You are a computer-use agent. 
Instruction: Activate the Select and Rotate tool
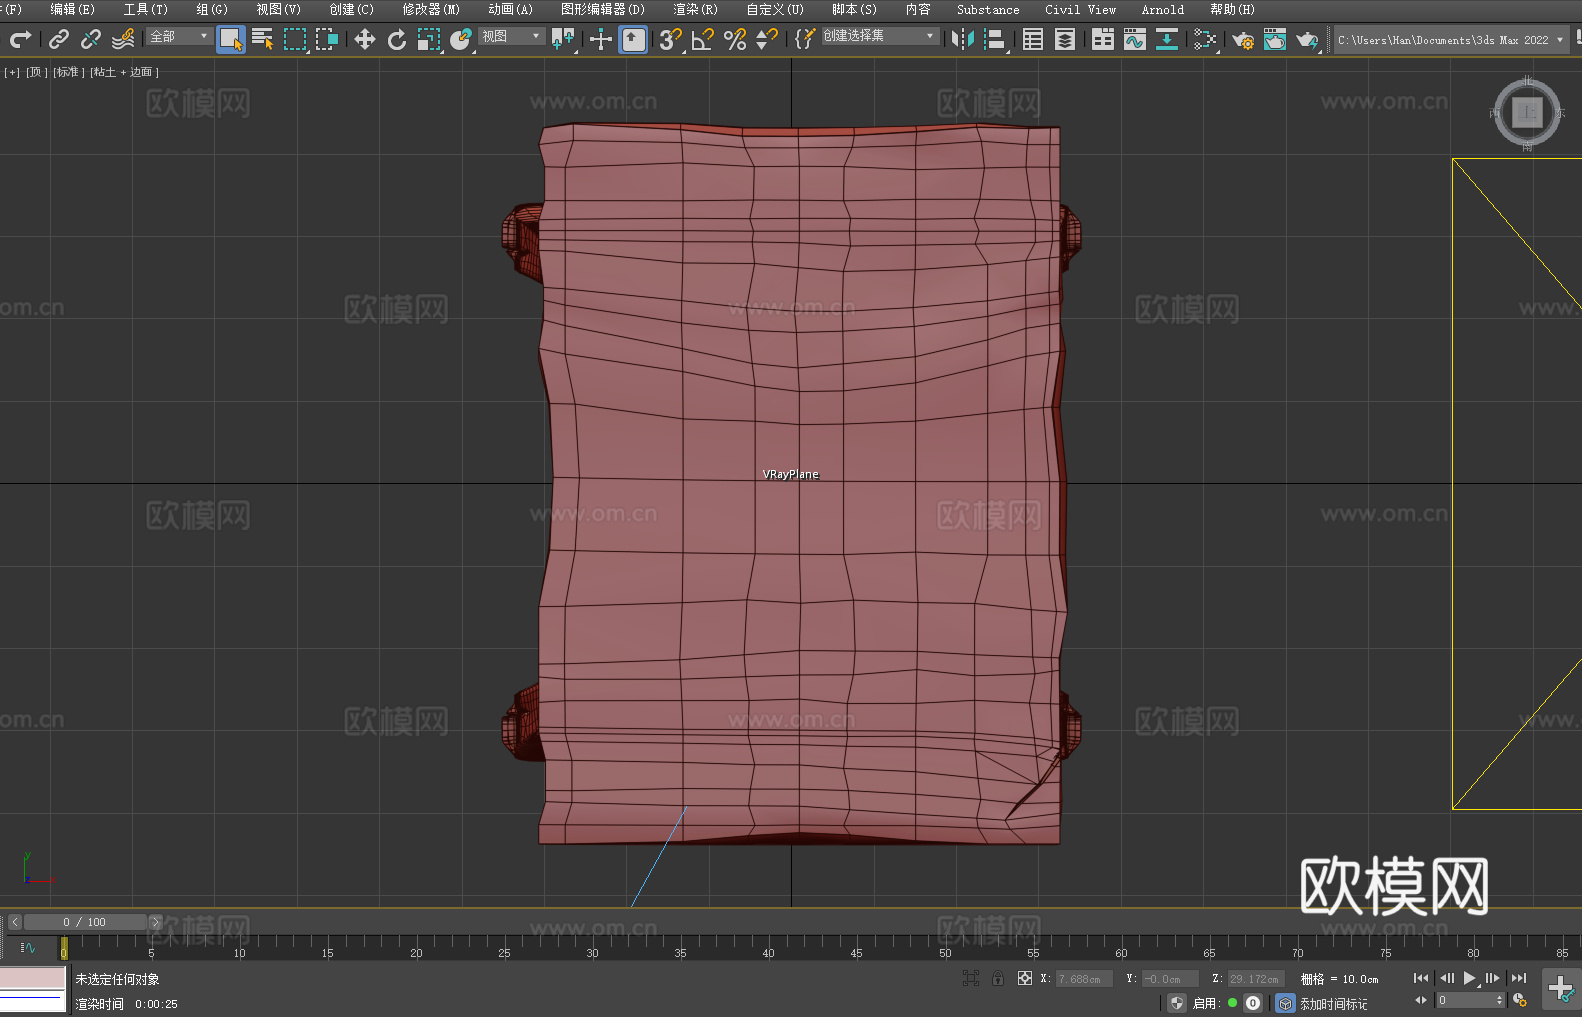[x=397, y=39]
